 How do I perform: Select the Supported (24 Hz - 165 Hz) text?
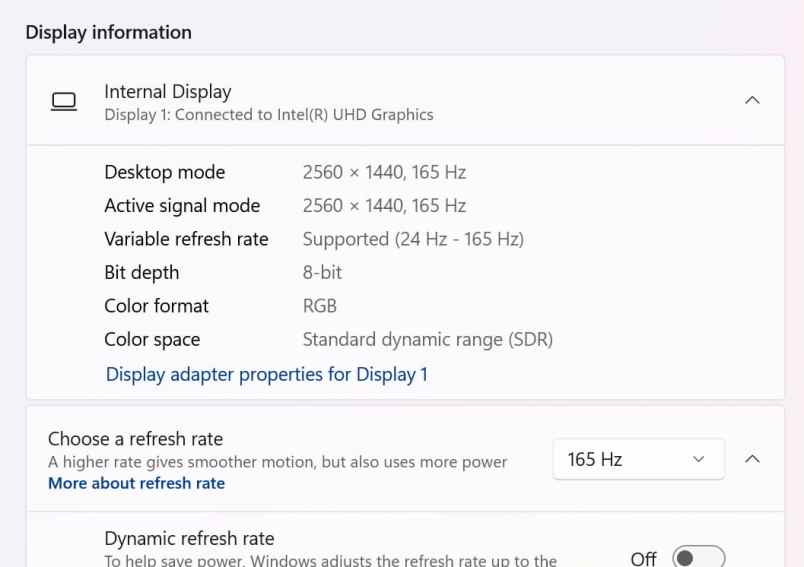[x=413, y=239]
